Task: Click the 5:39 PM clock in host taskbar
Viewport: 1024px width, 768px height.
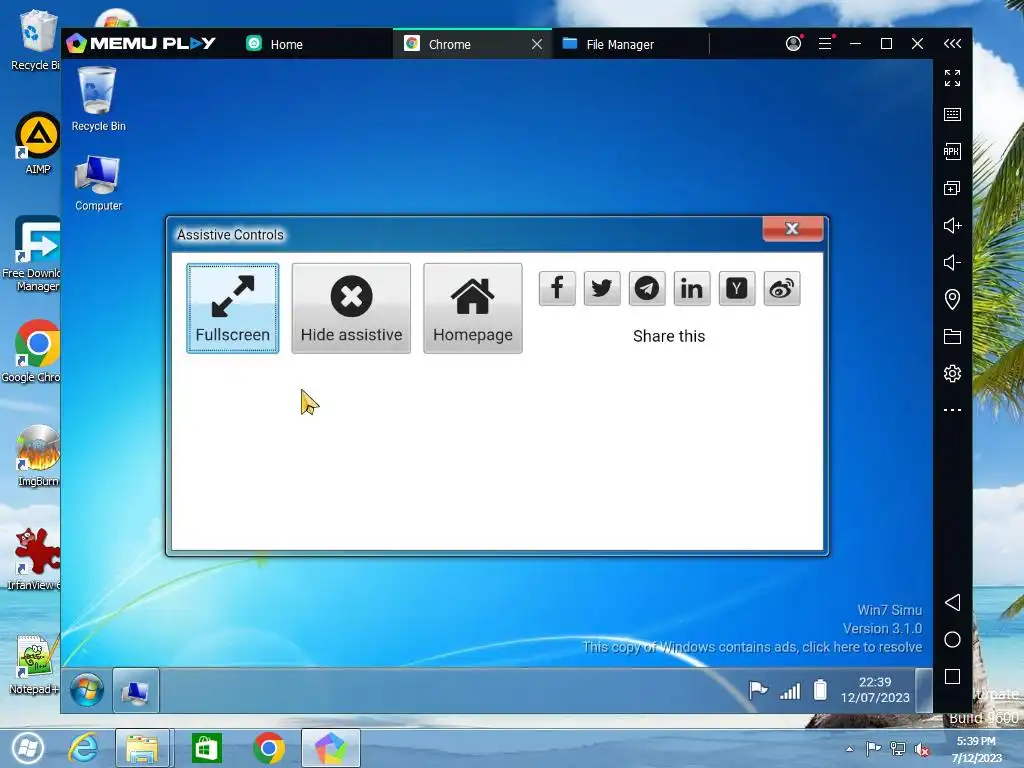Action: 976,749
